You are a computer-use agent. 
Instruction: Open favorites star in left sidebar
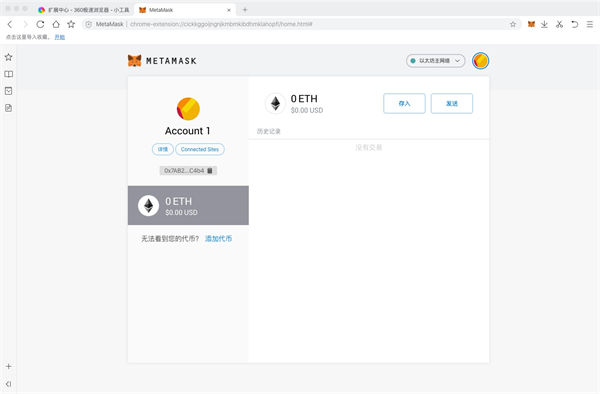click(8, 57)
